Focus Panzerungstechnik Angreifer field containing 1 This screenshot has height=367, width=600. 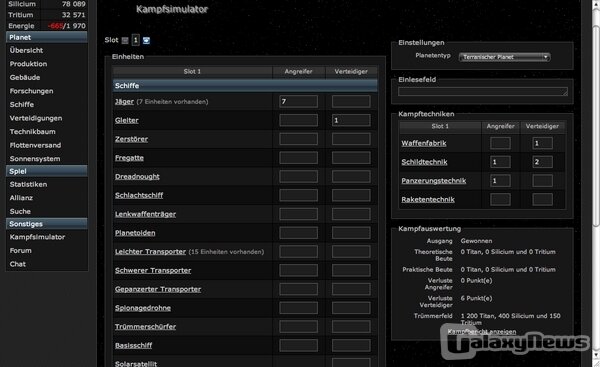pos(501,181)
